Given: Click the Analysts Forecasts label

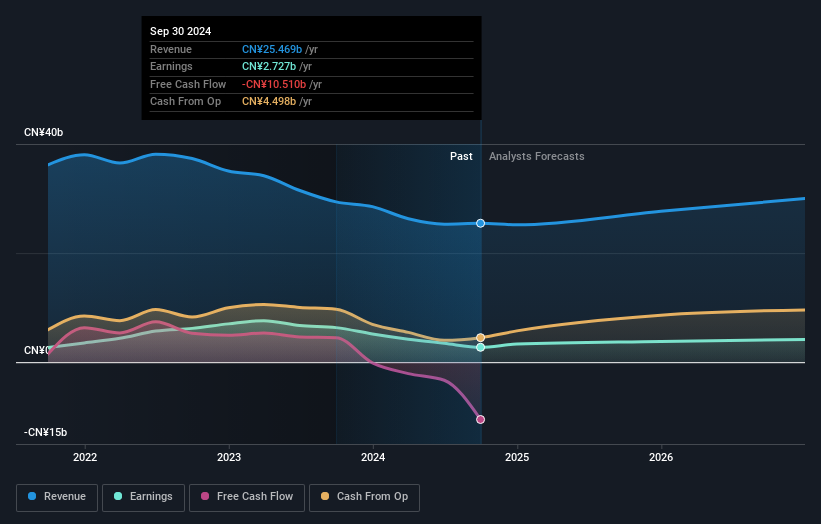Looking at the screenshot, I should [537, 157].
